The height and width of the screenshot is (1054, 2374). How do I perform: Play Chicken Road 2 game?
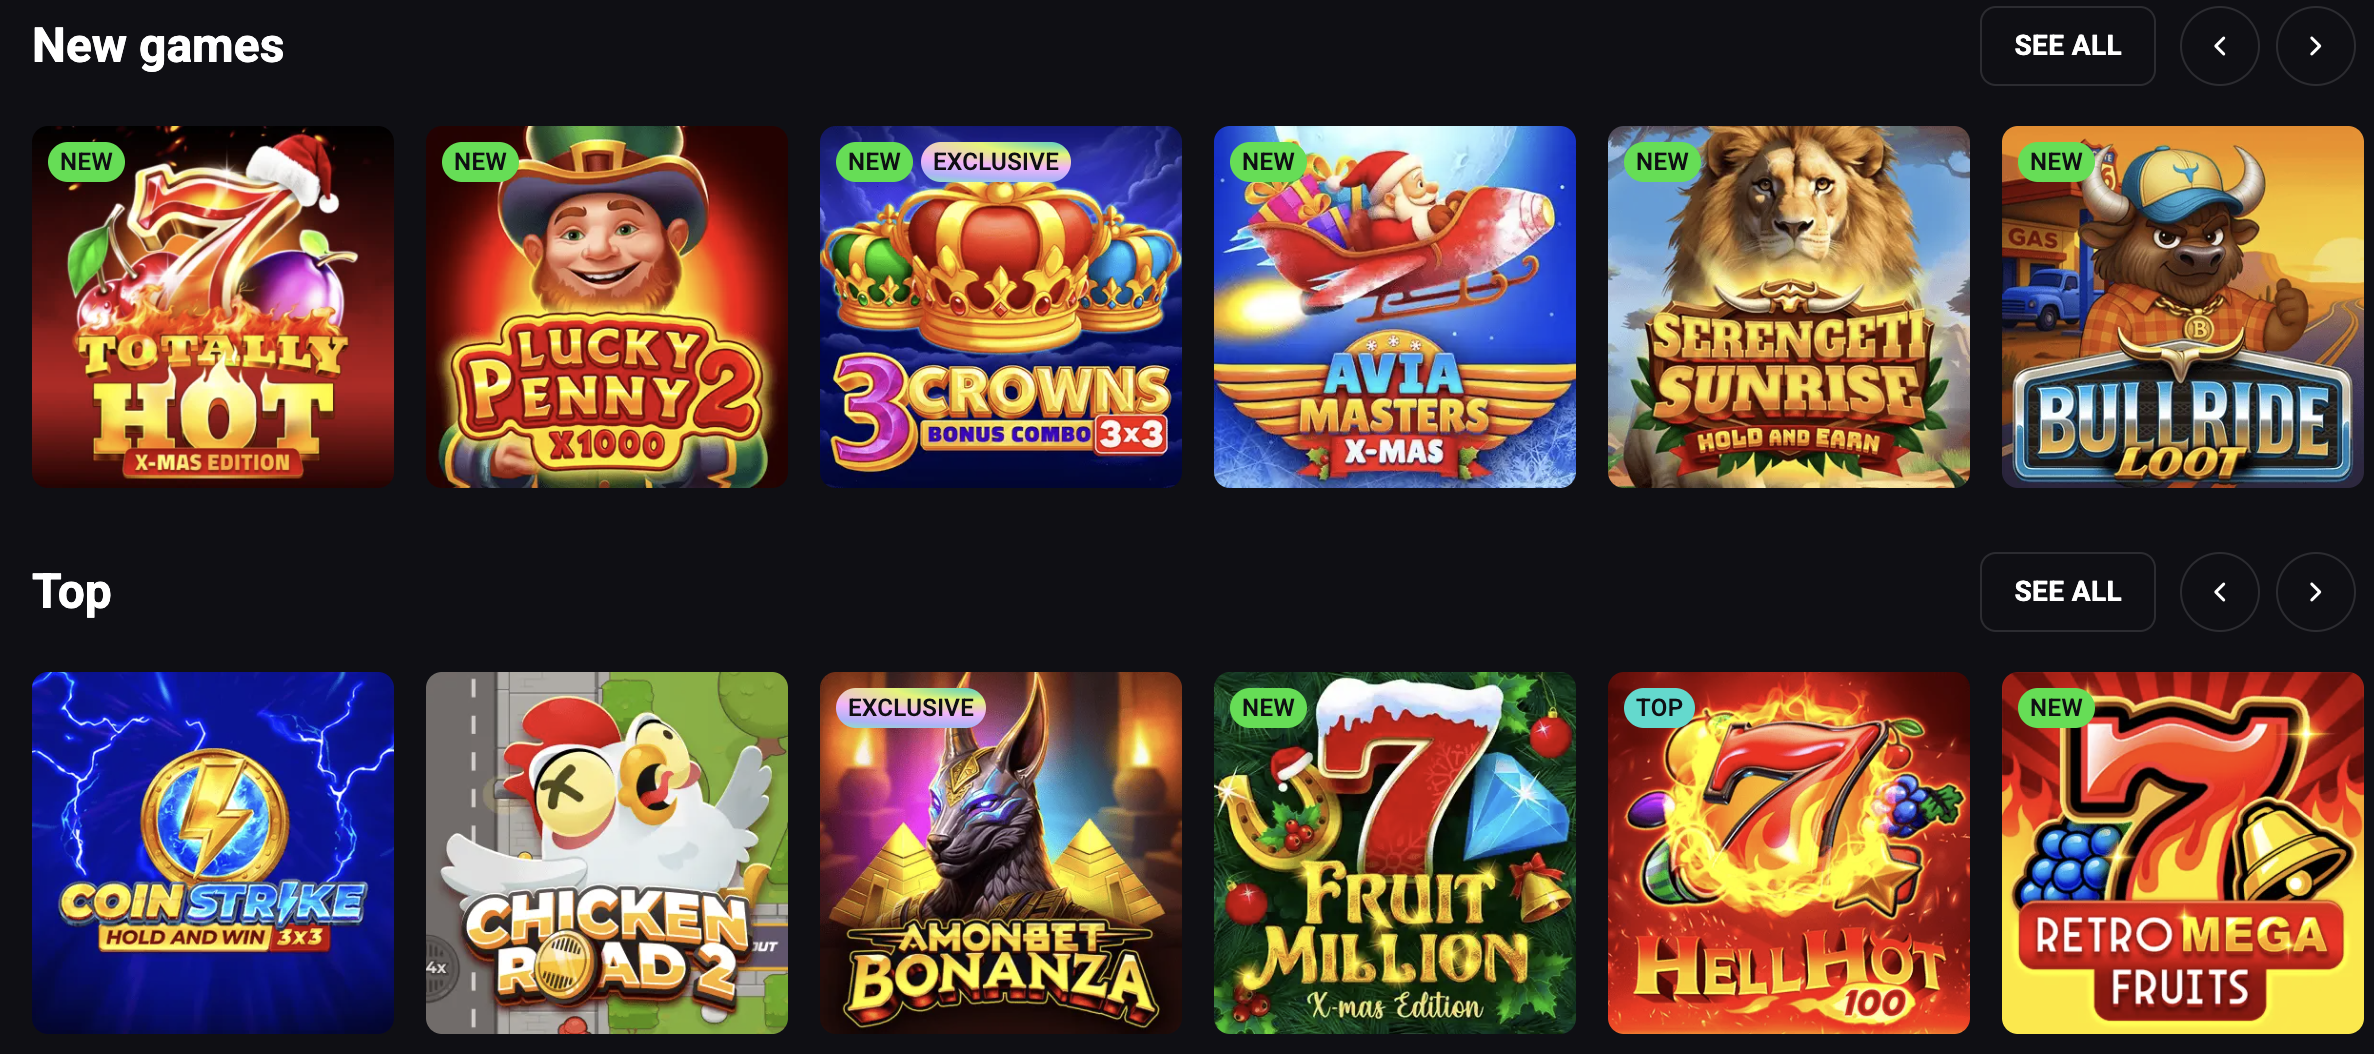[x=607, y=853]
